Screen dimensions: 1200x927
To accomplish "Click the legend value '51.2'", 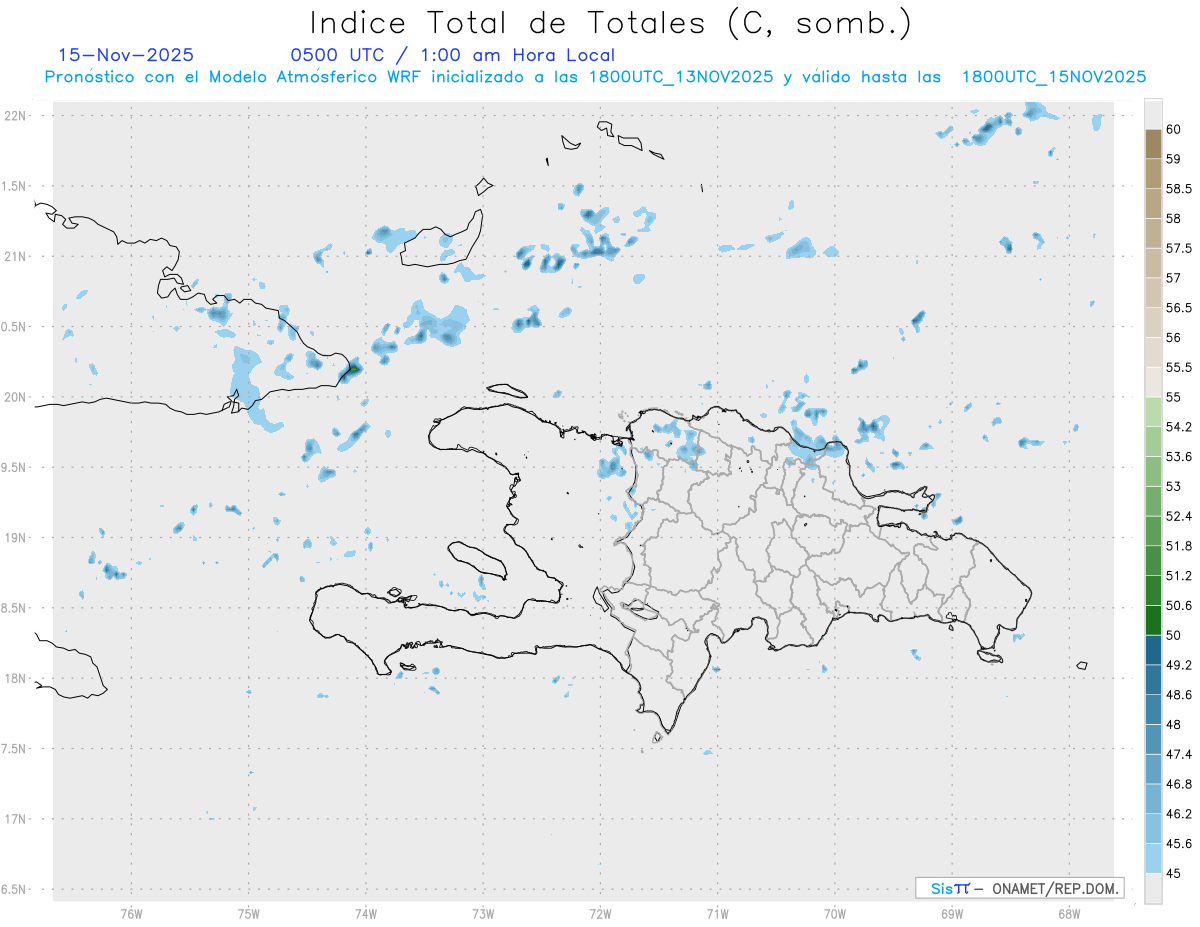I will tap(1179, 576).
